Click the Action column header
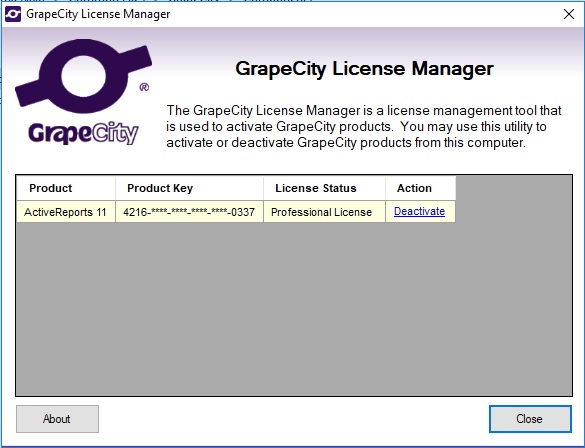This screenshot has width=585, height=448. [x=421, y=188]
